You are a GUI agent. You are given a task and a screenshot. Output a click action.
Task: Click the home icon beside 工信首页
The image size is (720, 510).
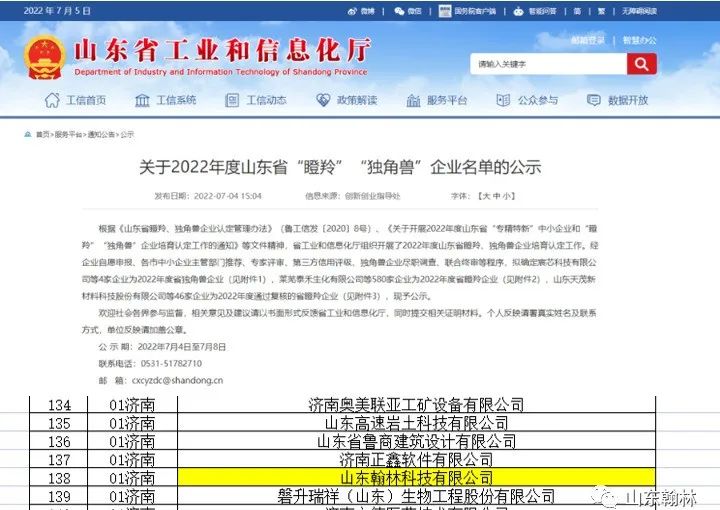pos(52,100)
